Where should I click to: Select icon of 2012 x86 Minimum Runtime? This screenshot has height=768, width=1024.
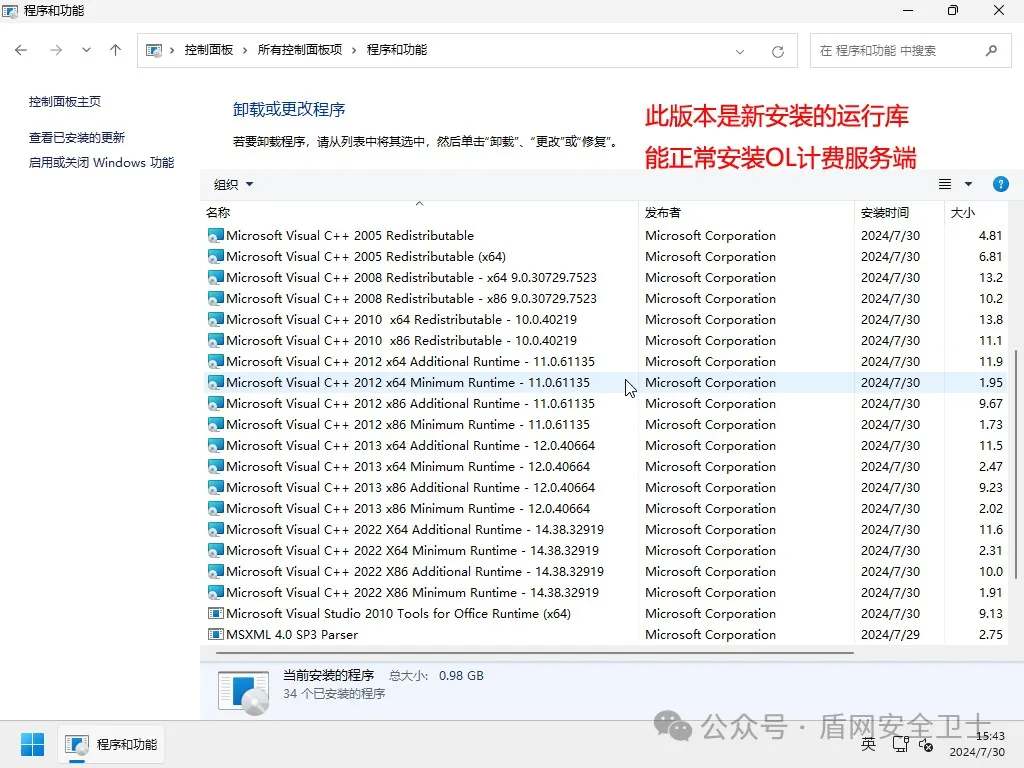click(216, 424)
